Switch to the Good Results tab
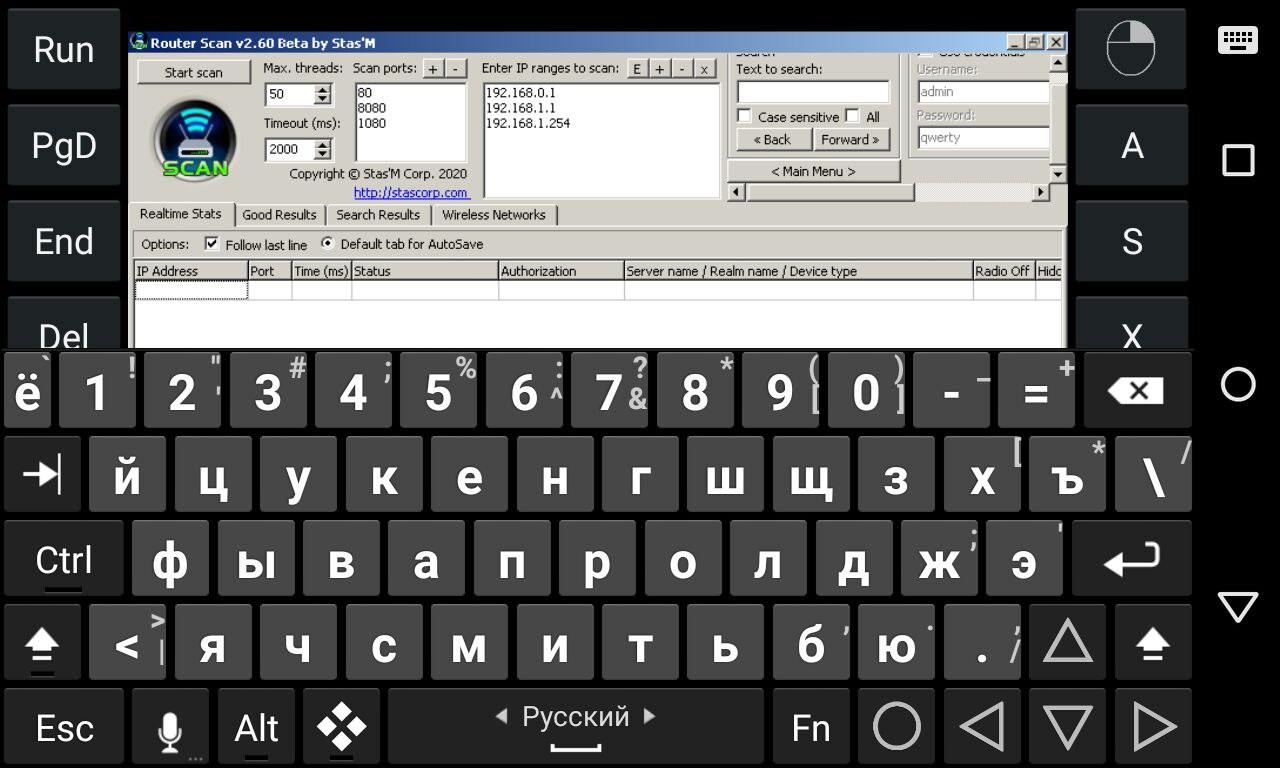Screen dimensions: 1280x768 coord(279,215)
